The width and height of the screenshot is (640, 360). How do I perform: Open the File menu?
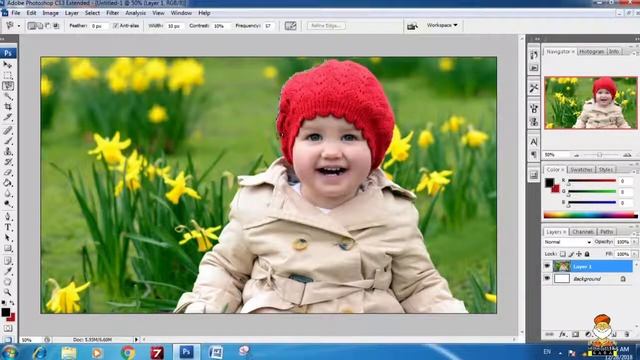click(16, 13)
